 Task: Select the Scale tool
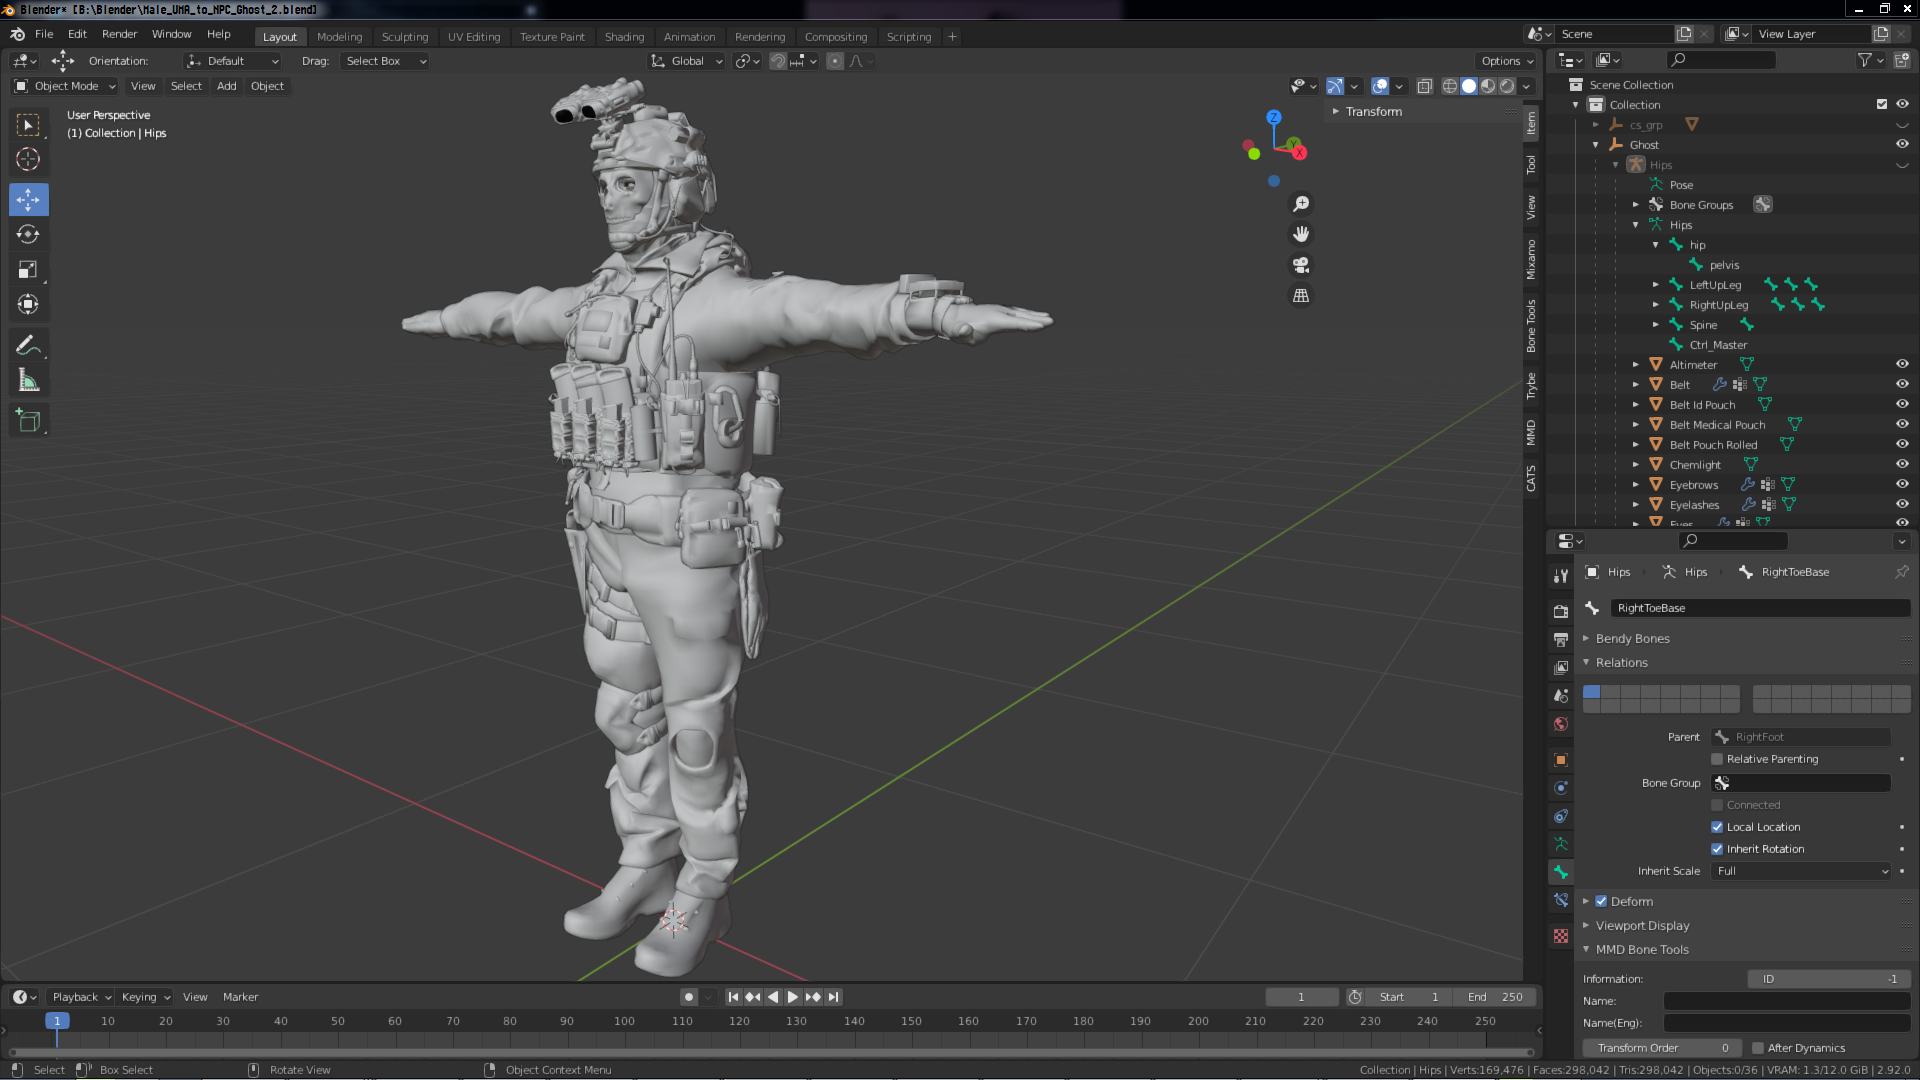pyautogui.click(x=28, y=270)
